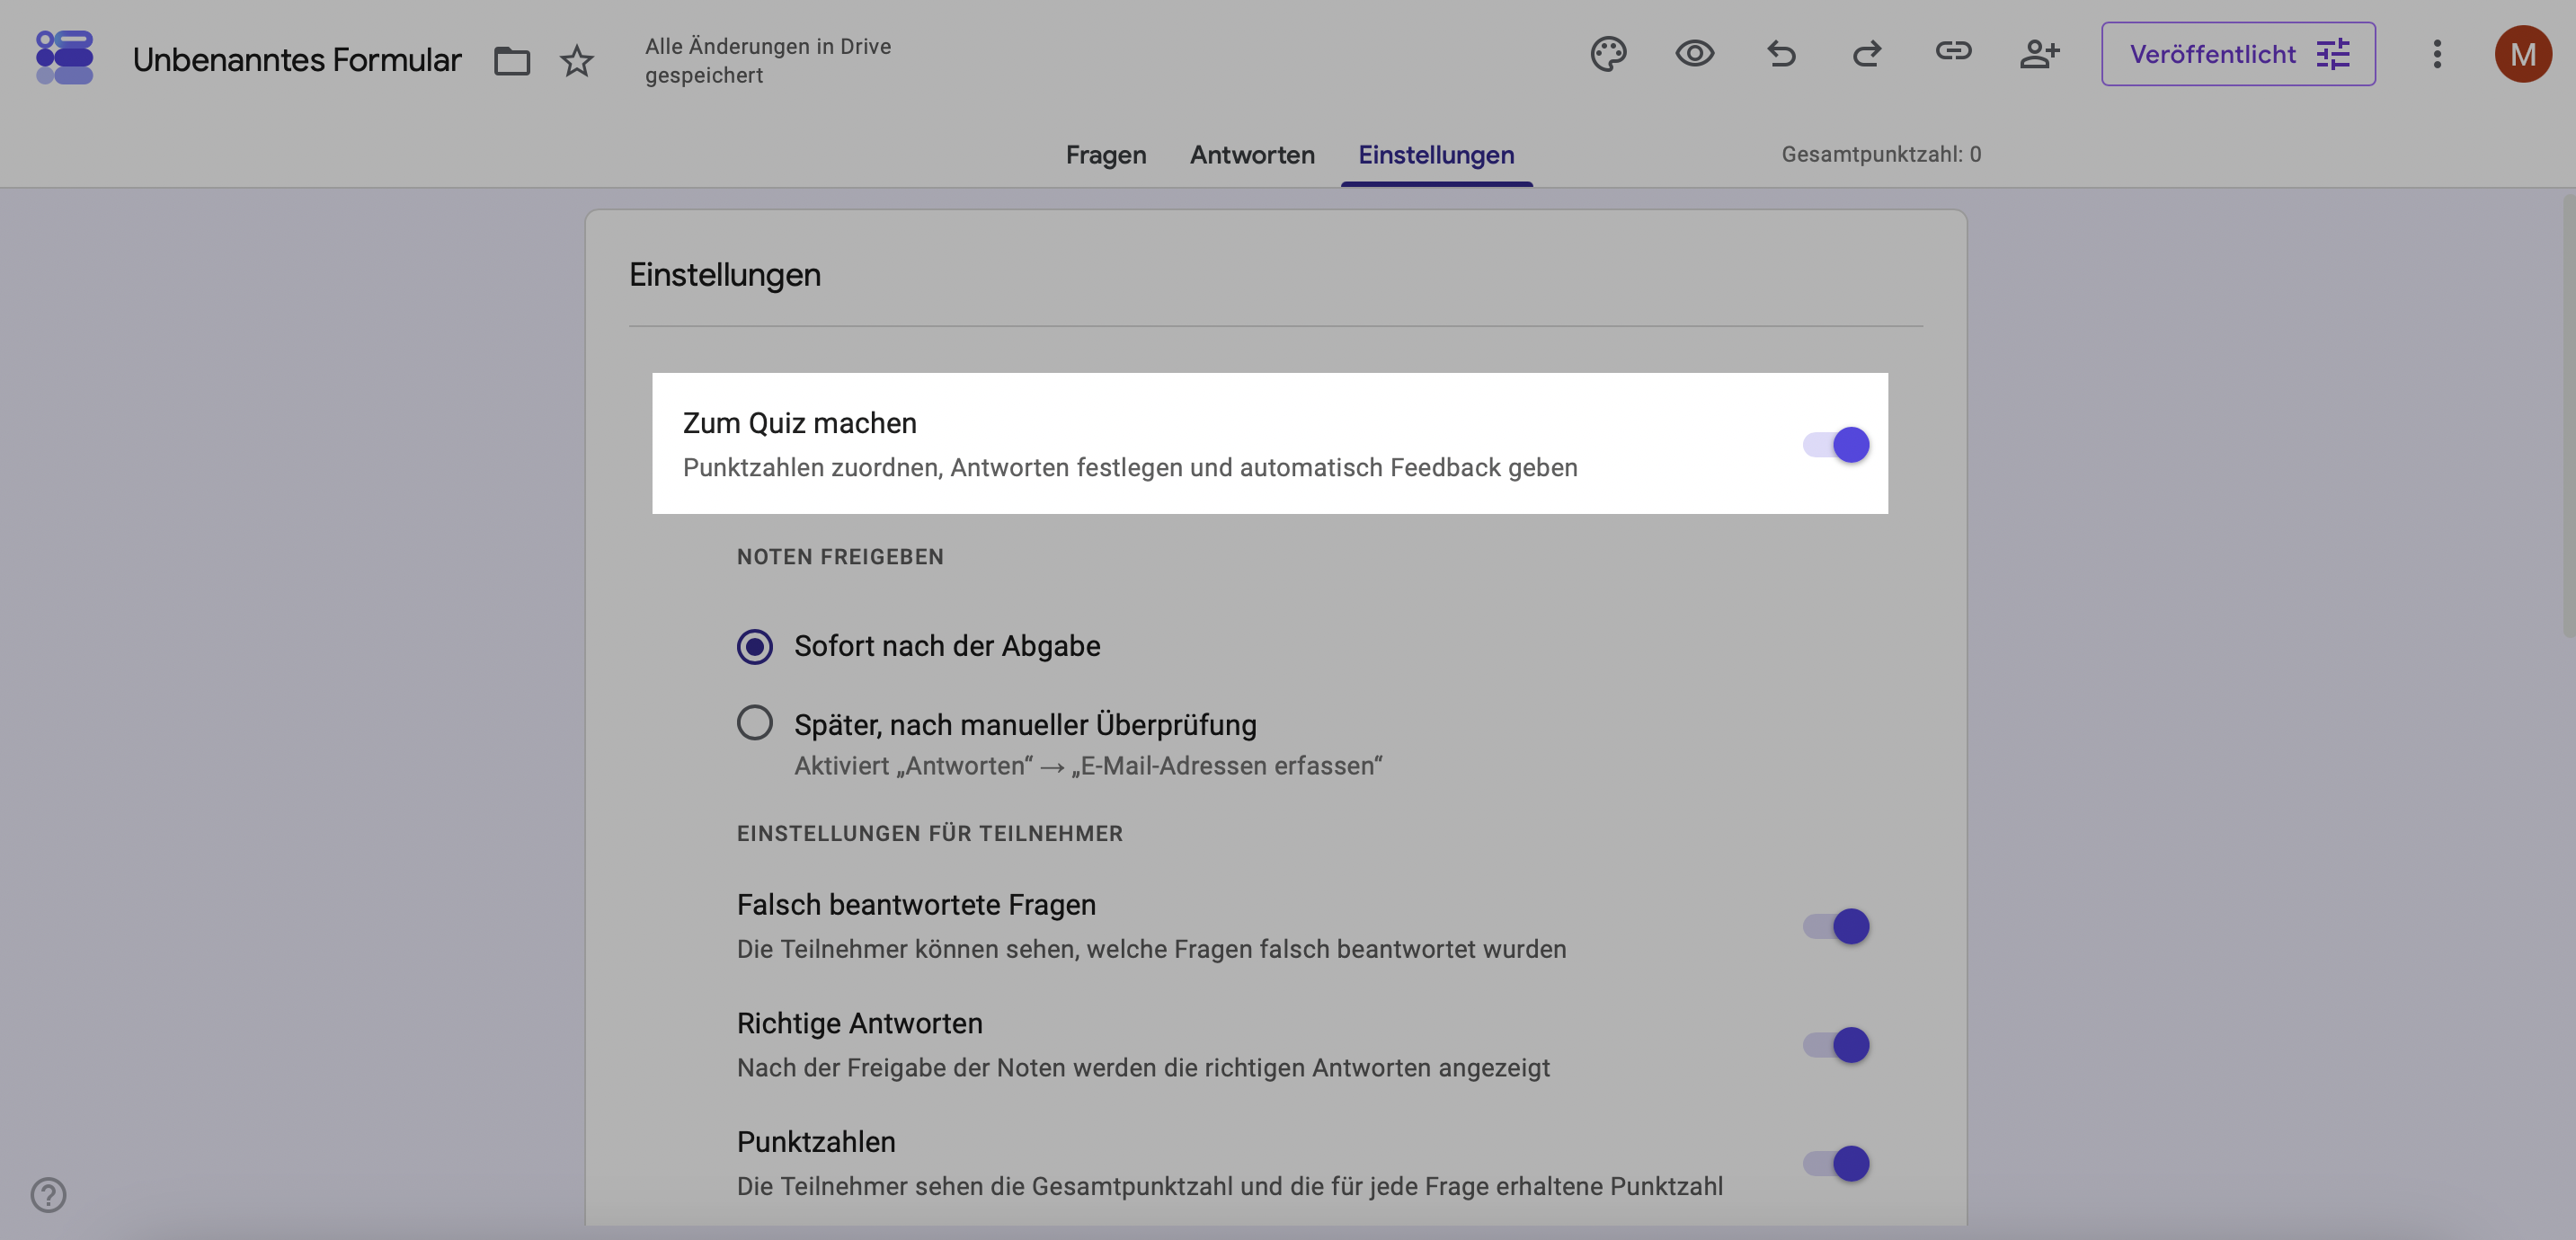Screen dimensions: 2576x1240
Task: Preview the form with the eye icon
Action: point(1694,53)
